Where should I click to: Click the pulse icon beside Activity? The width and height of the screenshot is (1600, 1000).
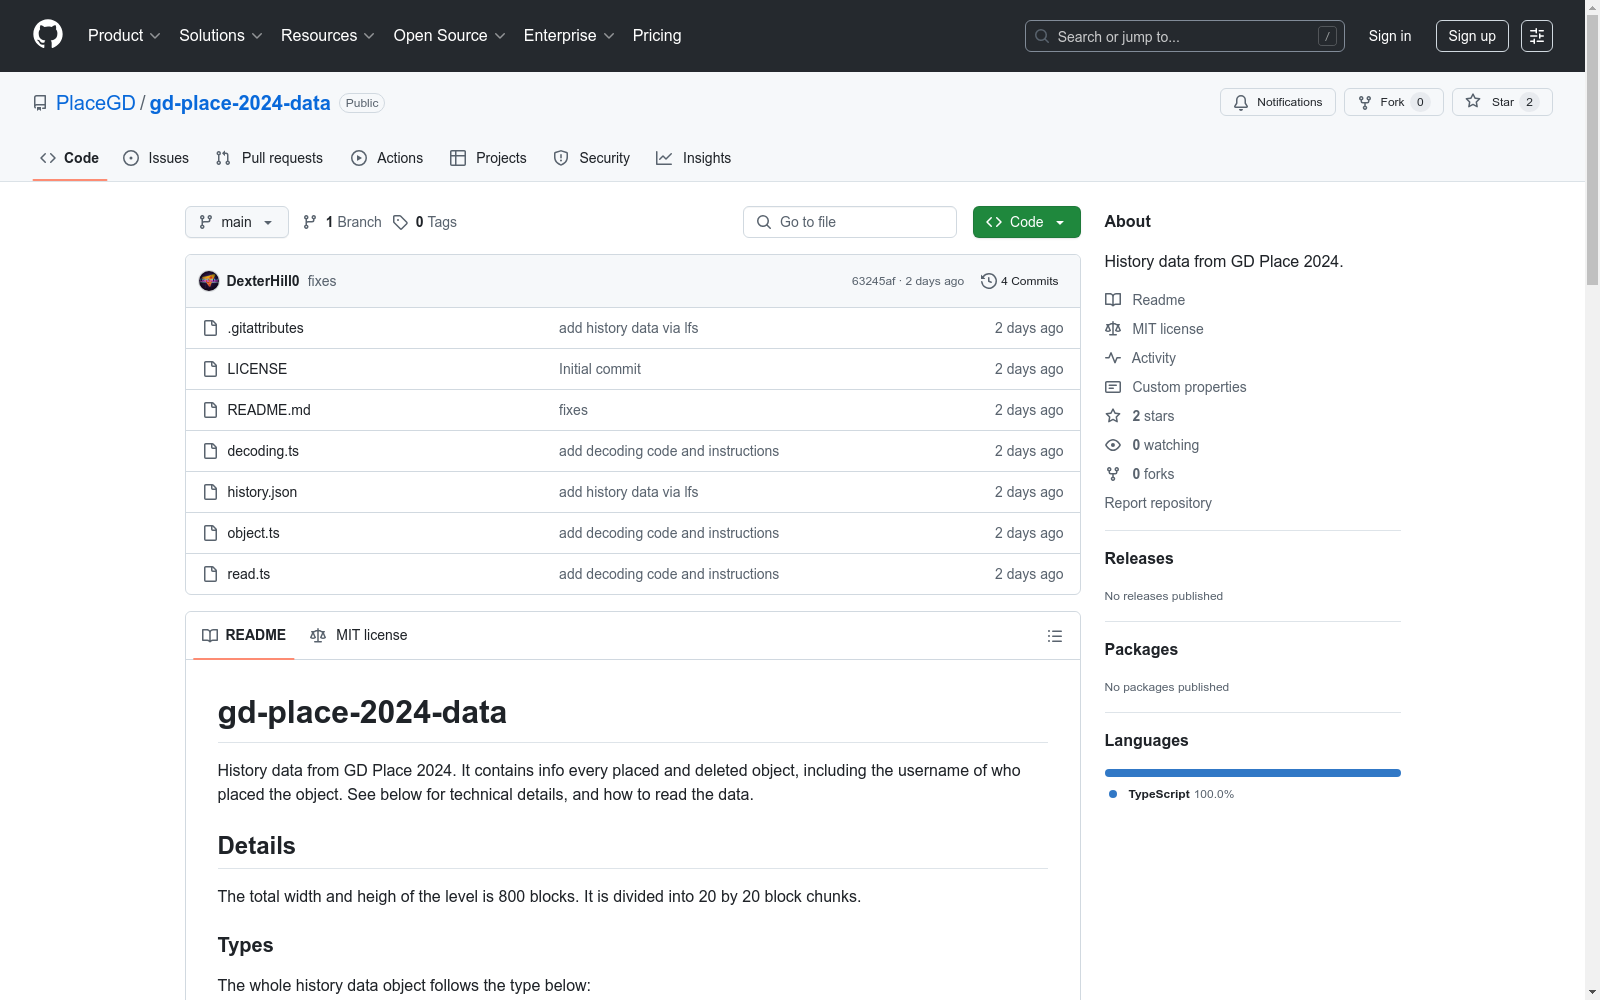coord(1113,358)
